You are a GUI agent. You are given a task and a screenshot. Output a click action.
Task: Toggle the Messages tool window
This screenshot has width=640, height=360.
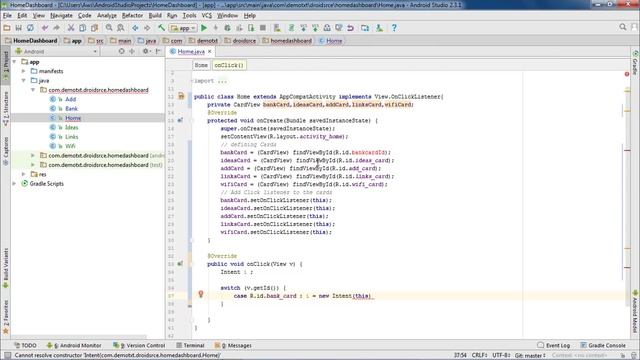(x=233, y=345)
